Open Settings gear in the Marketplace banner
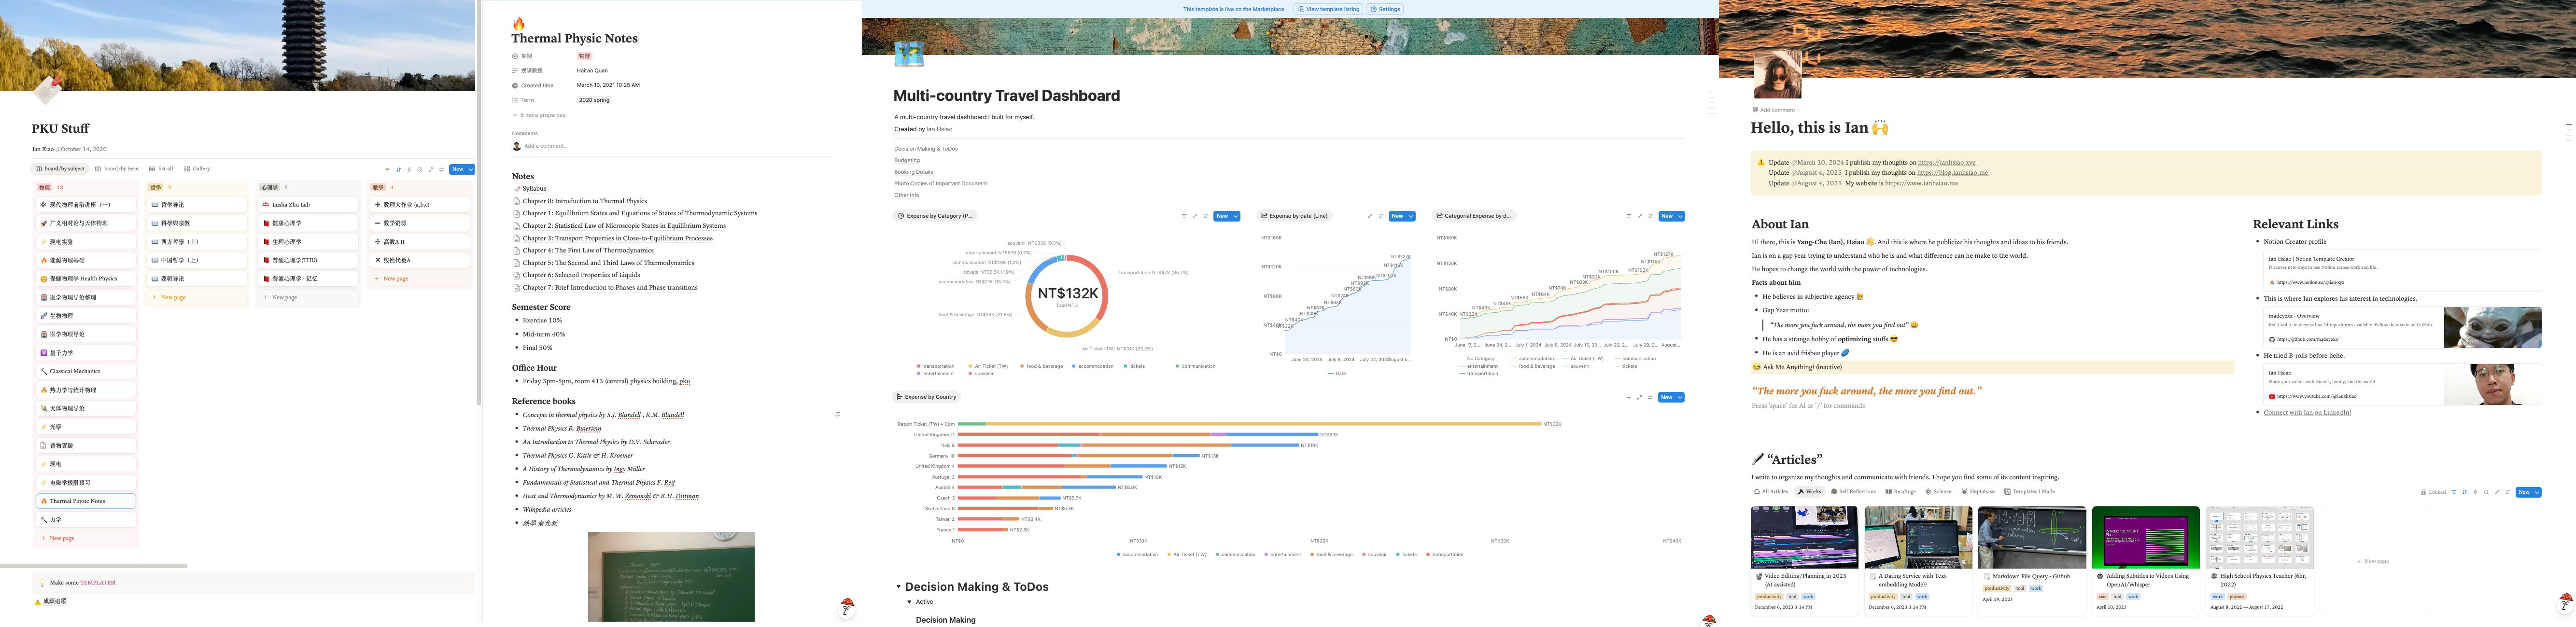Image resolution: width=2576 pixels, height=627 pixels. (x=1386, y=9)
